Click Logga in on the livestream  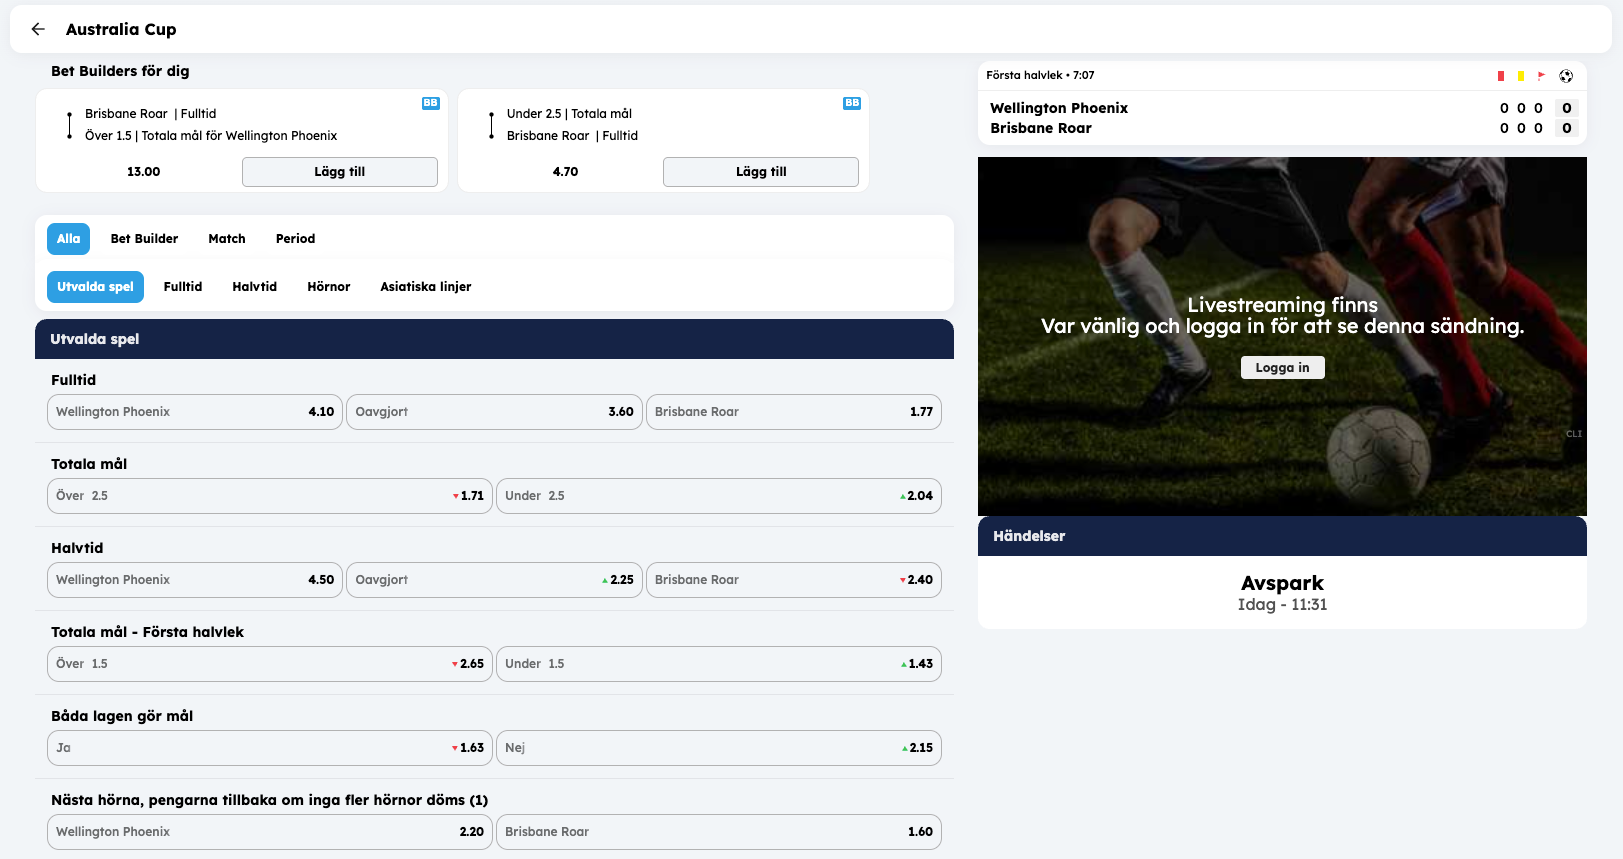(1282, 368)
